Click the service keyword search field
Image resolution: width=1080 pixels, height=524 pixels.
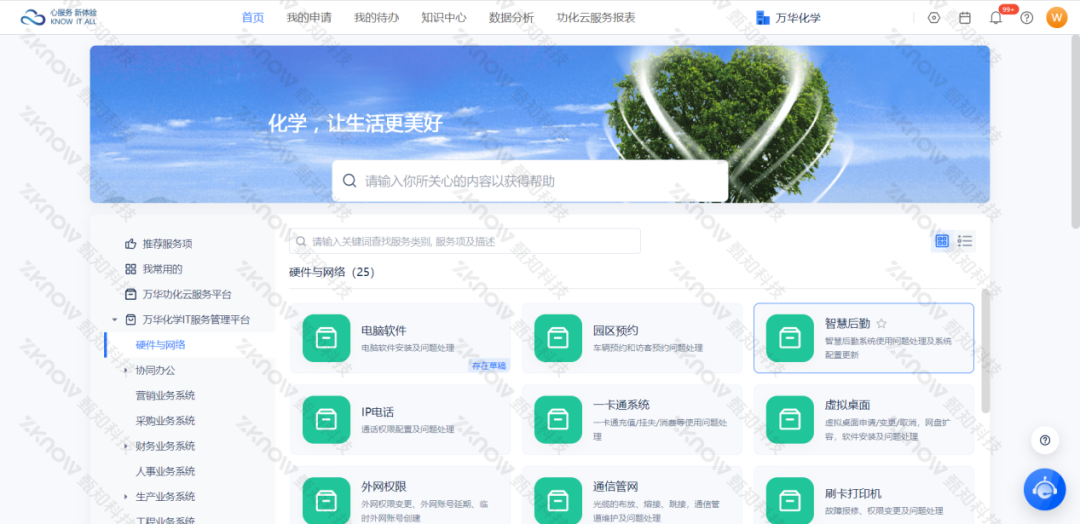tap(465, 241)
